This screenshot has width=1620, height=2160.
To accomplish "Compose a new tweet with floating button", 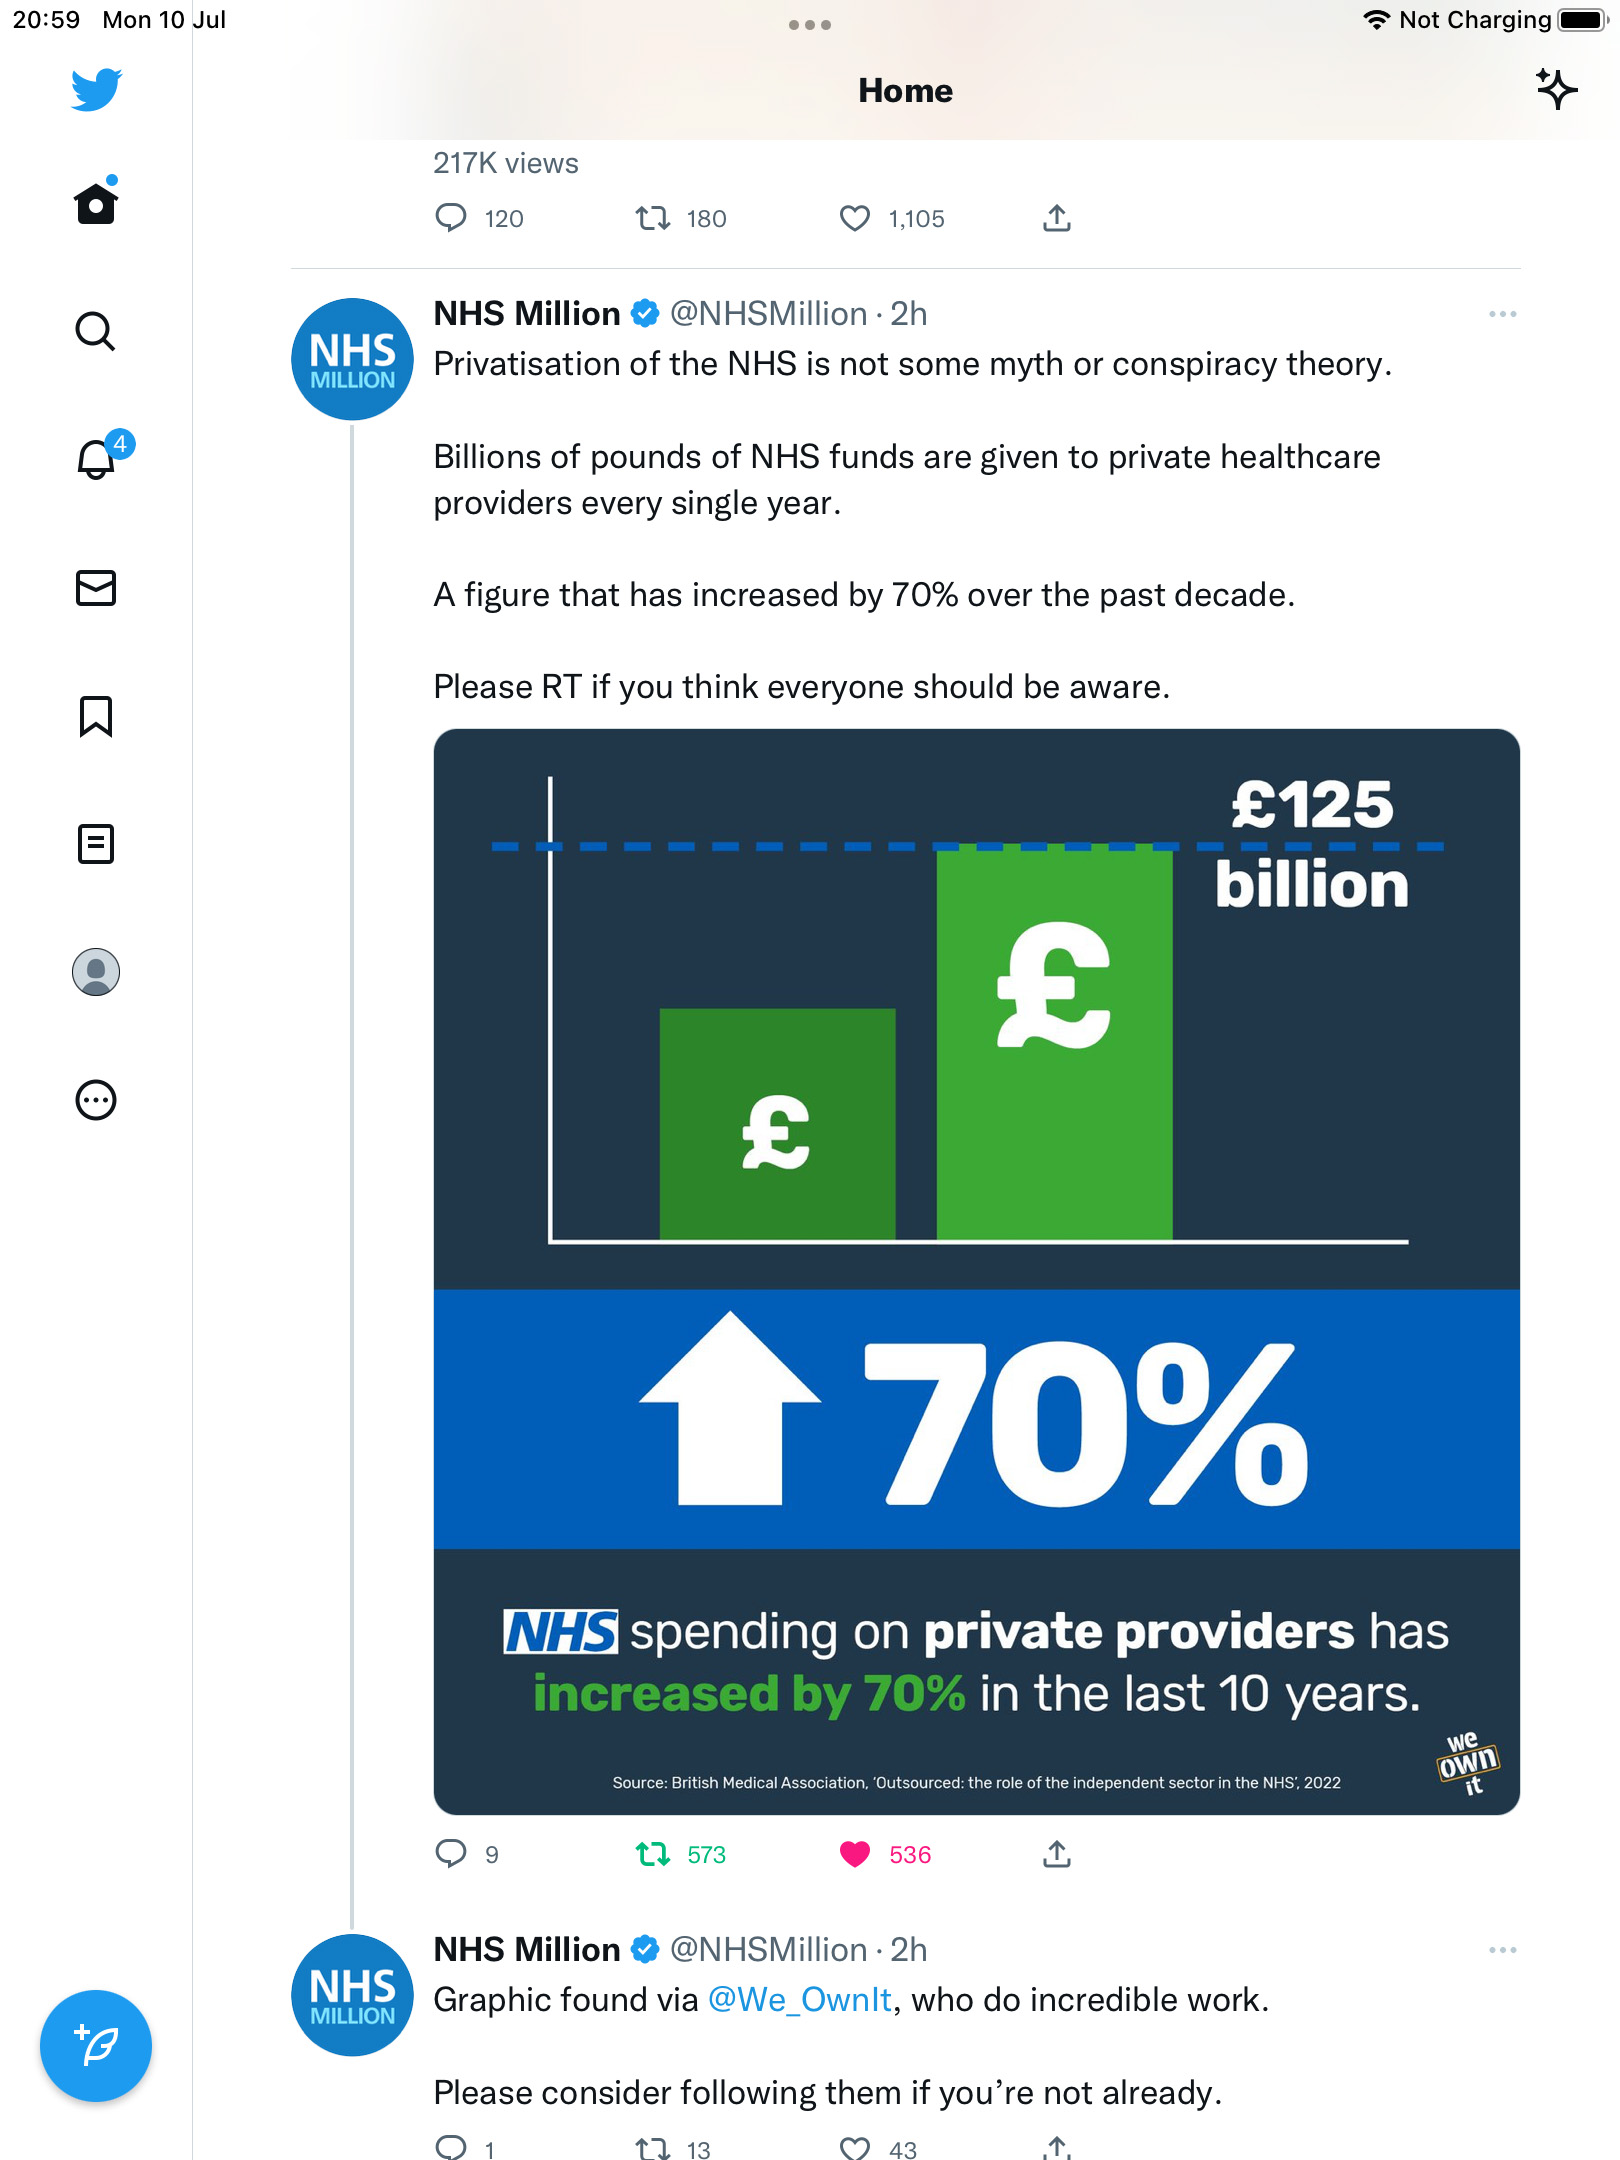I will [95, 2046].
